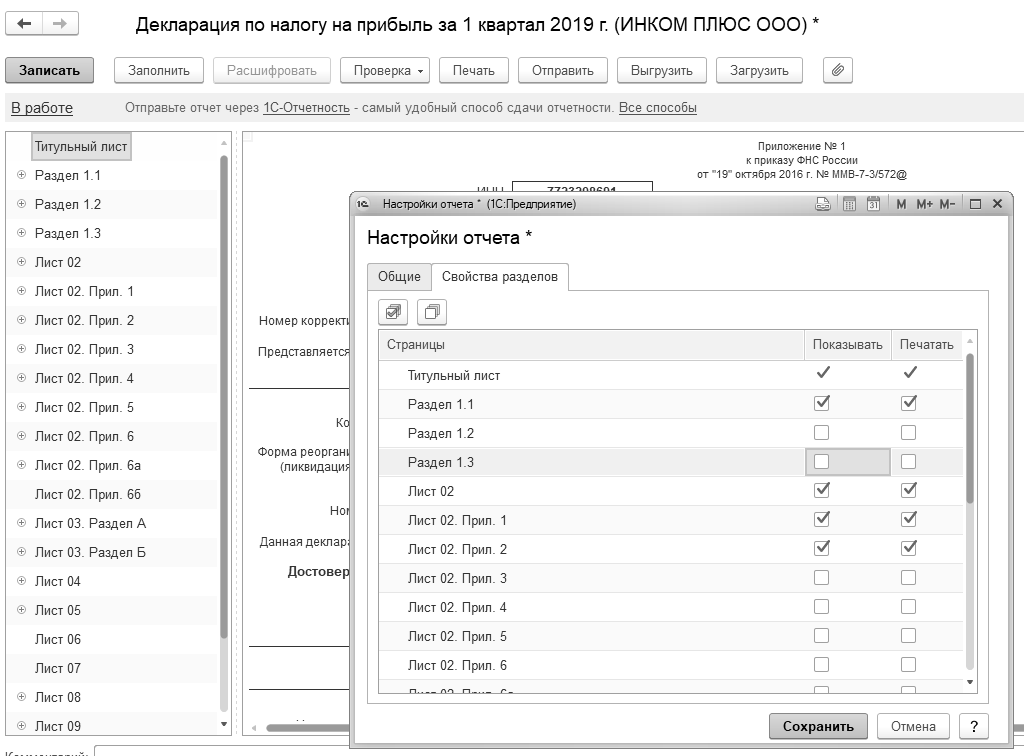This screenshot has height=756, width=1024.
Task: Open the help question mark button
Action: [974, 726]
